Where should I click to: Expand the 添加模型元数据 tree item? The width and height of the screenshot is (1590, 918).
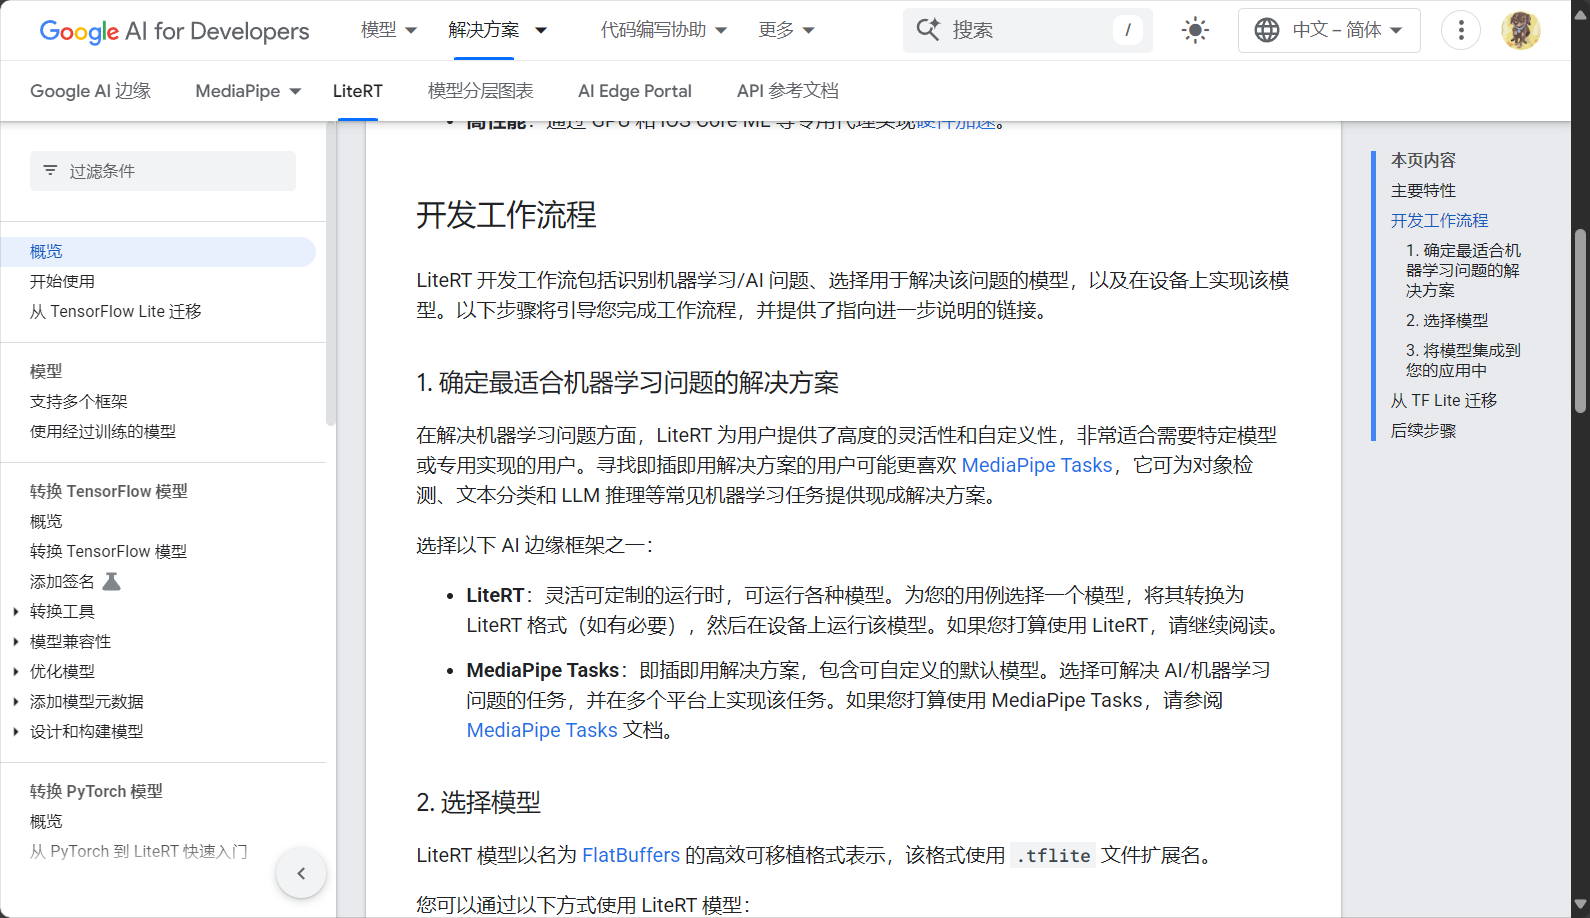(16, 701)
